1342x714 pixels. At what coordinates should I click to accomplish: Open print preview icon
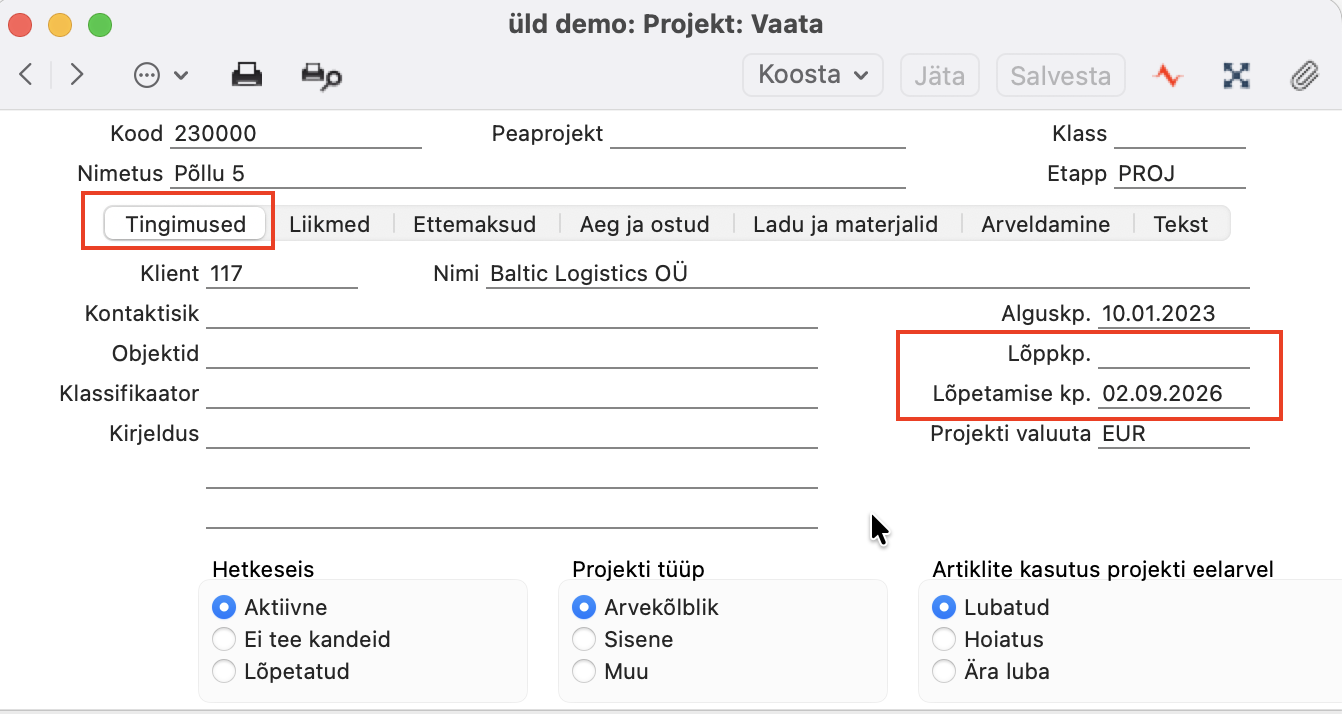coord(321,76)
